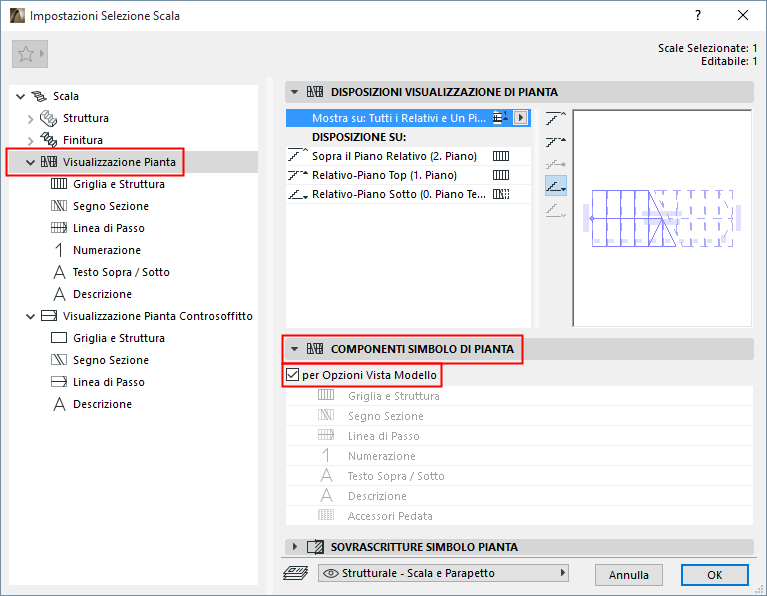Select Visualizzazione Pianta Controsoffitto item
This screenshot has width=767, height=596.
click(158, 316)
